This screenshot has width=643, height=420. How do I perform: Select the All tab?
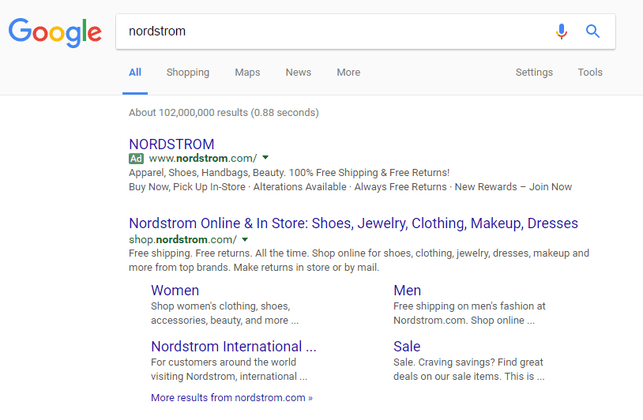point(135,72)
